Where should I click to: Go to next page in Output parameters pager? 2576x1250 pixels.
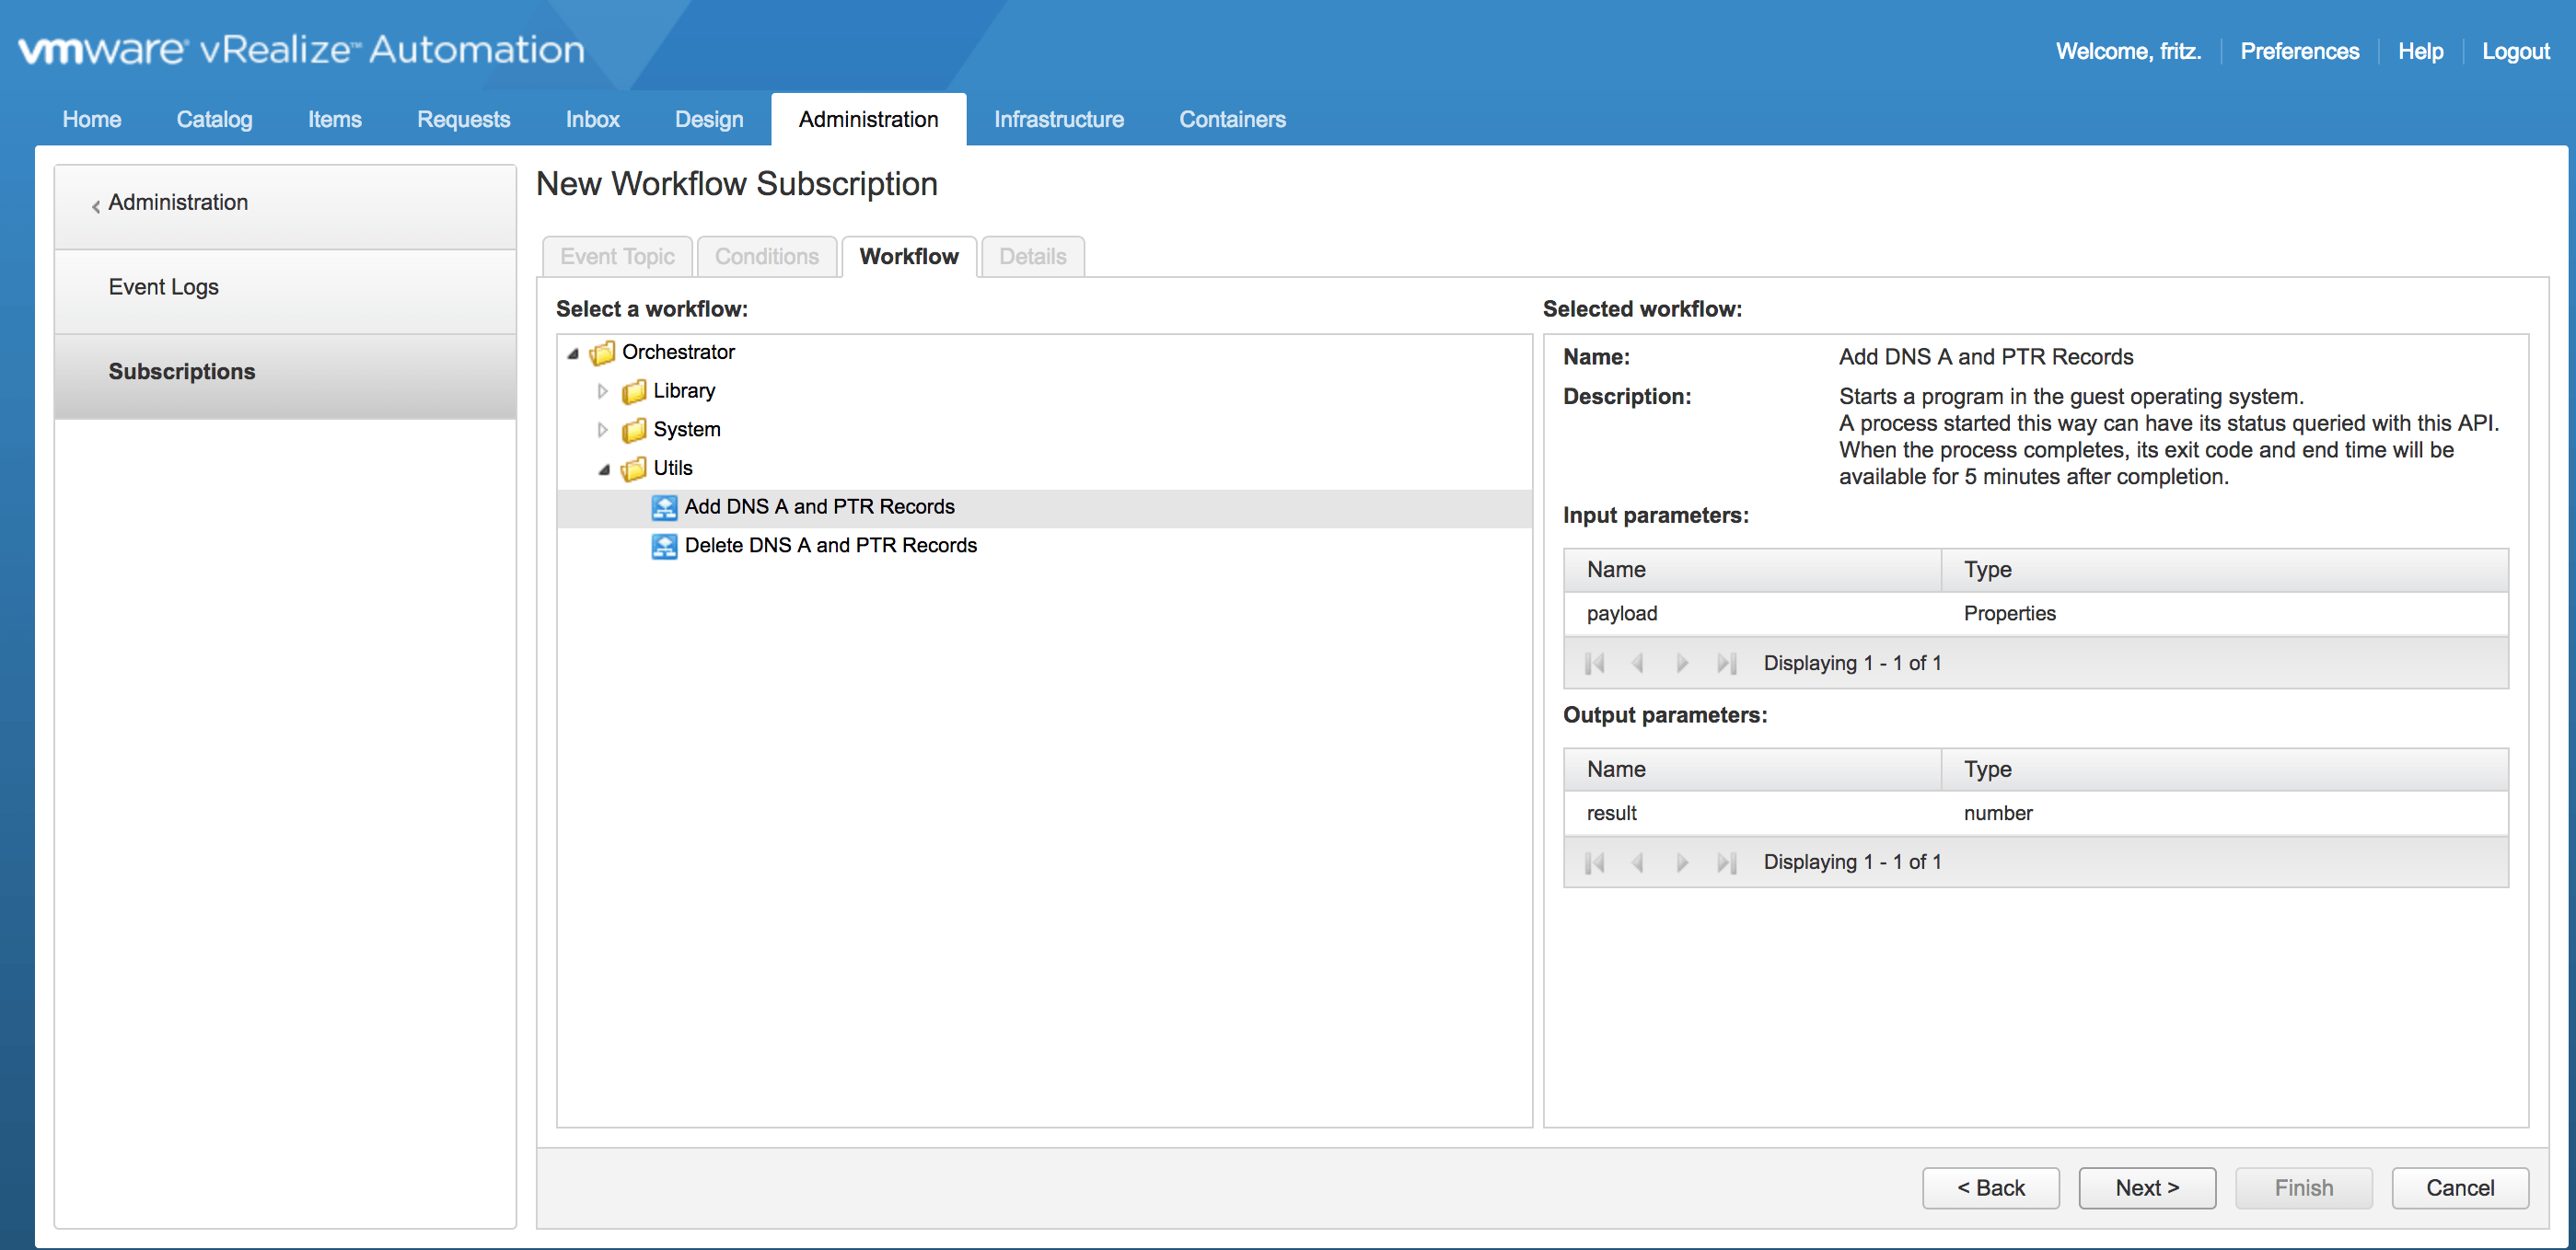(x=1682, y=862)
